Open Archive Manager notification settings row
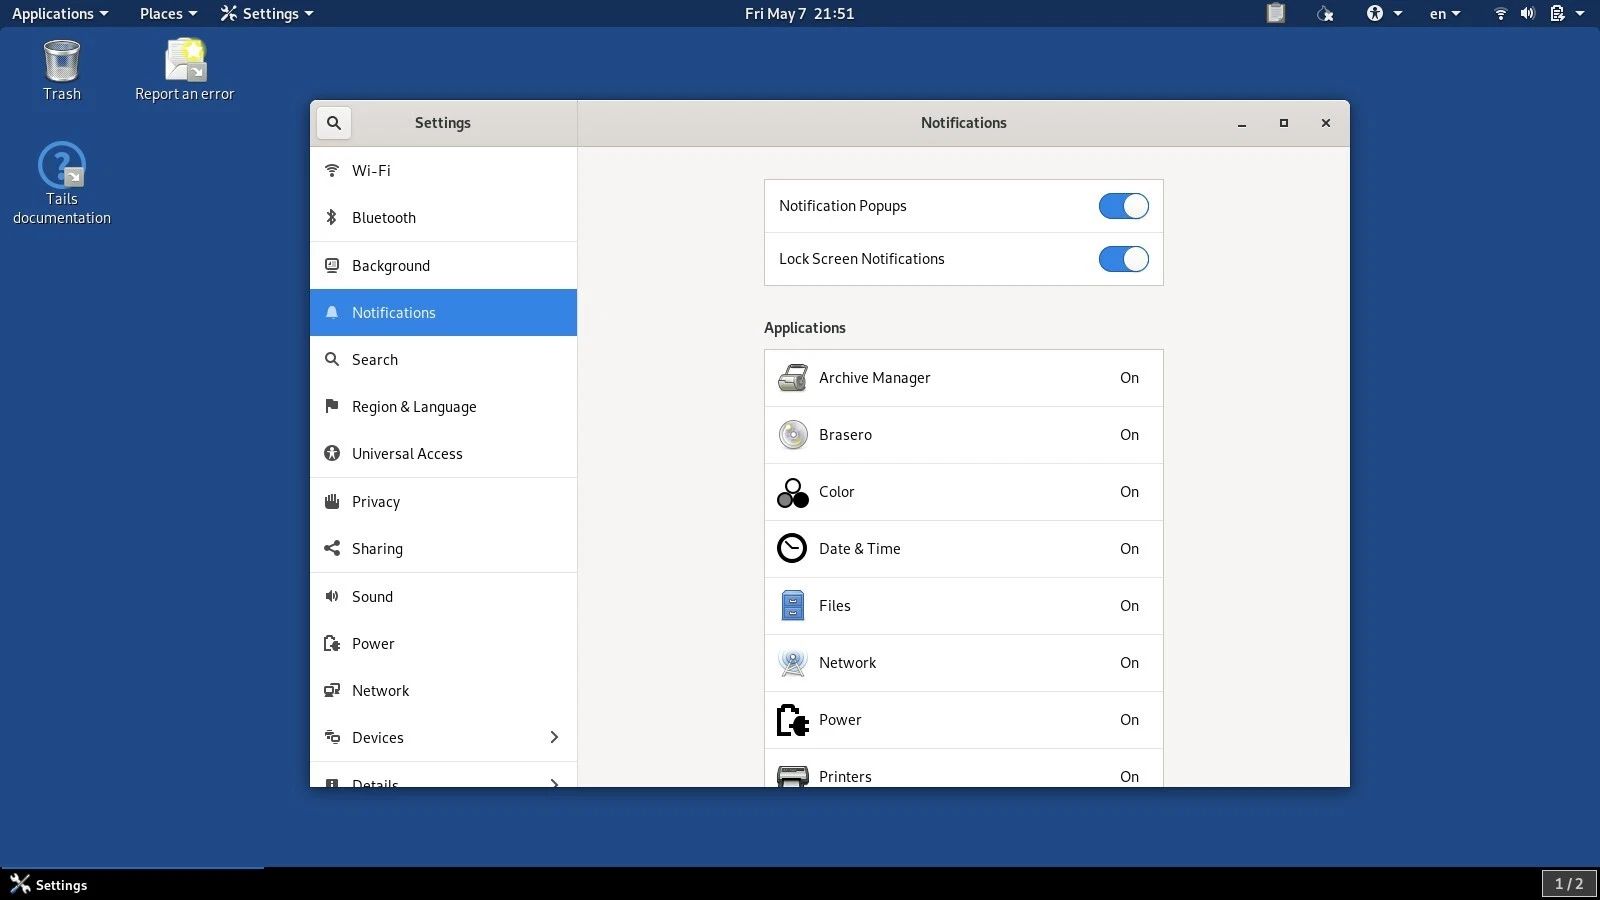This screenshot has width=1600, height=900. (964, 378)
